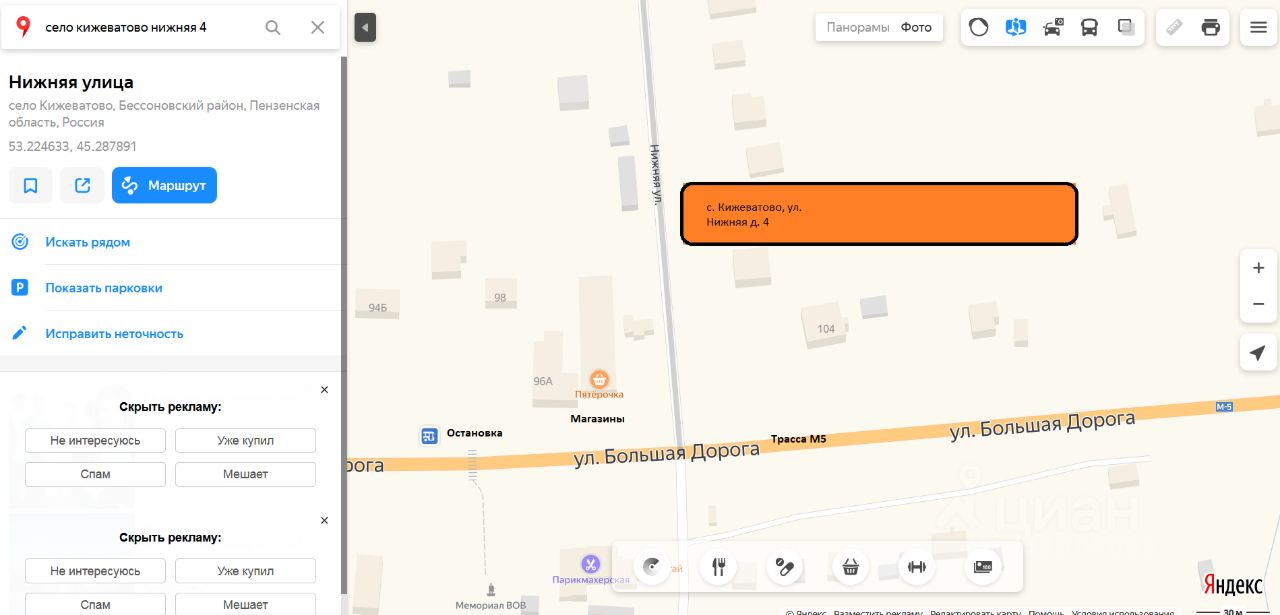Search ATMs with banknote icon
This screenshot has width=1280, height=615.
[x=982, y=567]
